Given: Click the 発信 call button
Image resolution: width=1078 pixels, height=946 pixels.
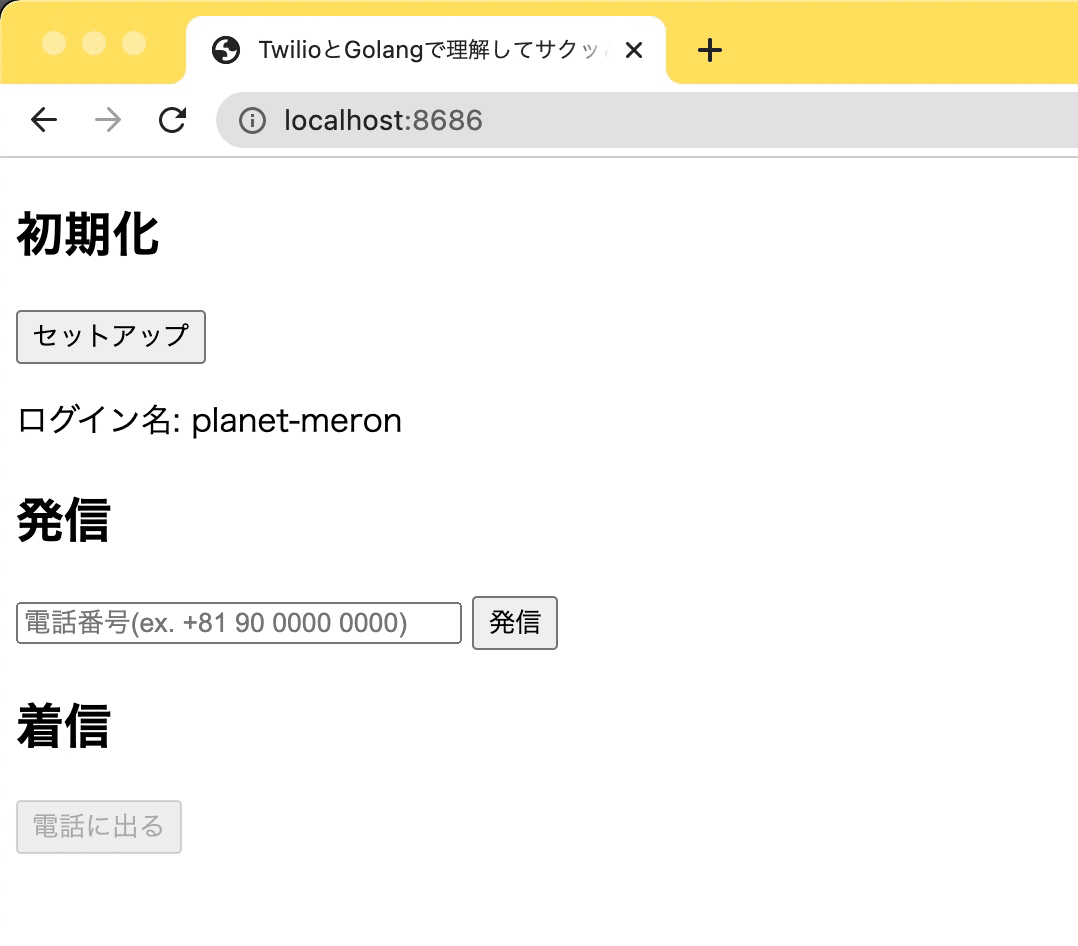Looking at the screenshot, I should click(515, 623).
